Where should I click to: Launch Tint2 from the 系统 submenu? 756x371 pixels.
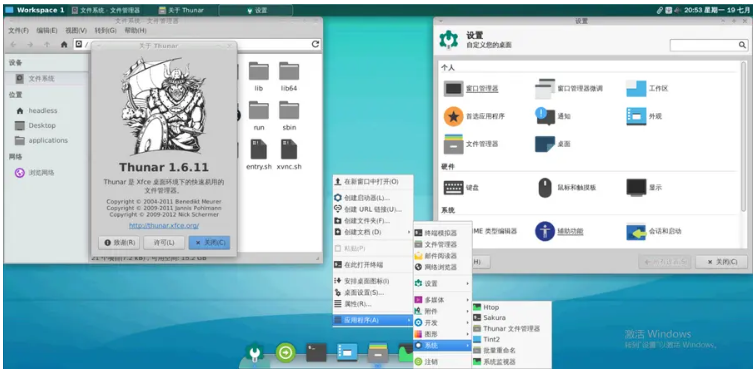pyautogui.click(x=512, y=340)
